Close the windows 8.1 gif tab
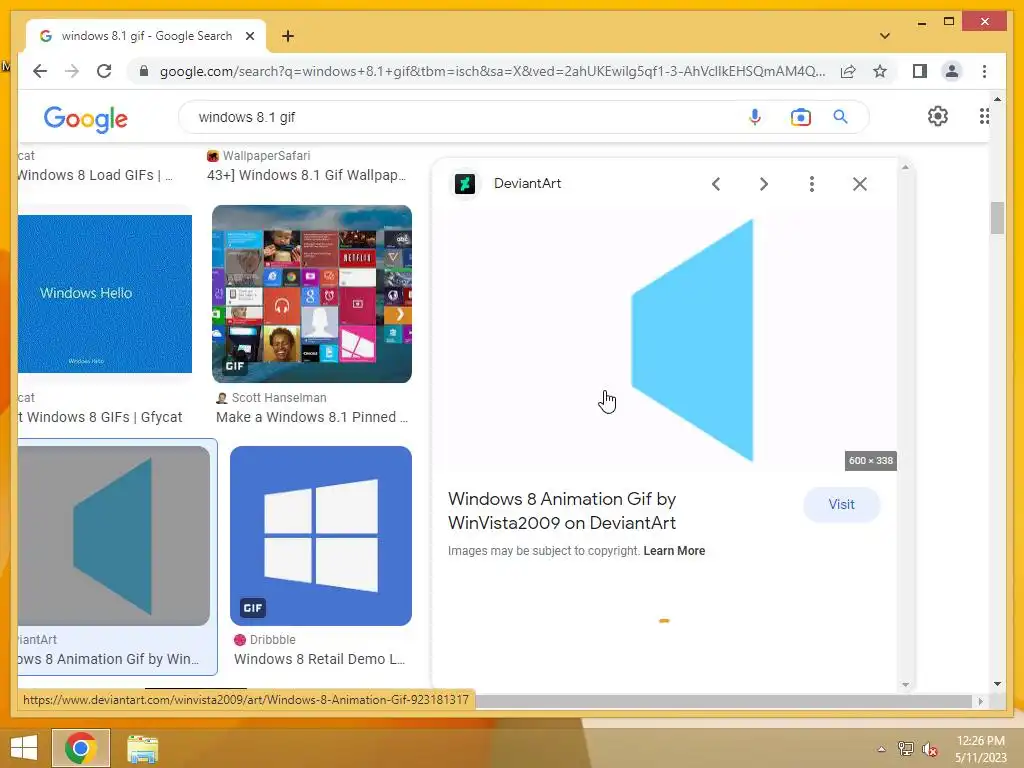The image size is (1024, 768). pos(249,36)
